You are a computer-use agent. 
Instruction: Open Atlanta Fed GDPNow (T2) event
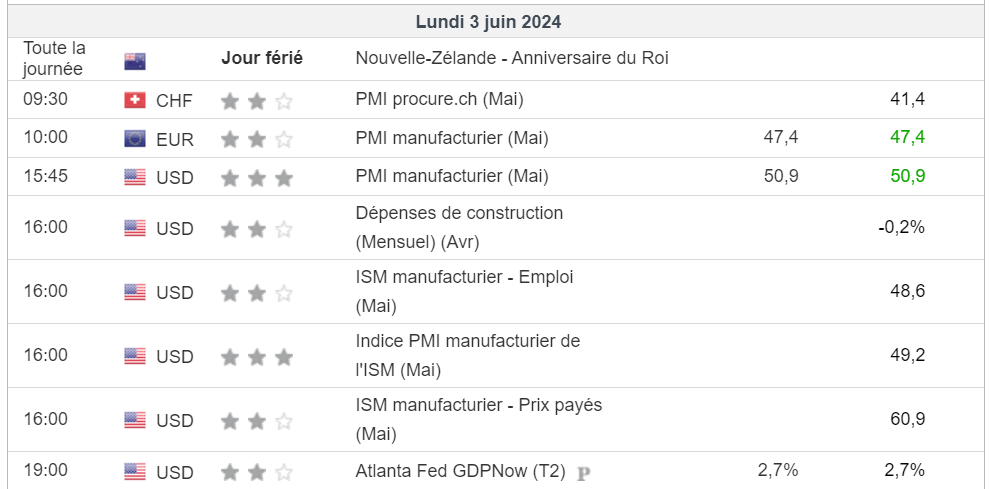460,471
